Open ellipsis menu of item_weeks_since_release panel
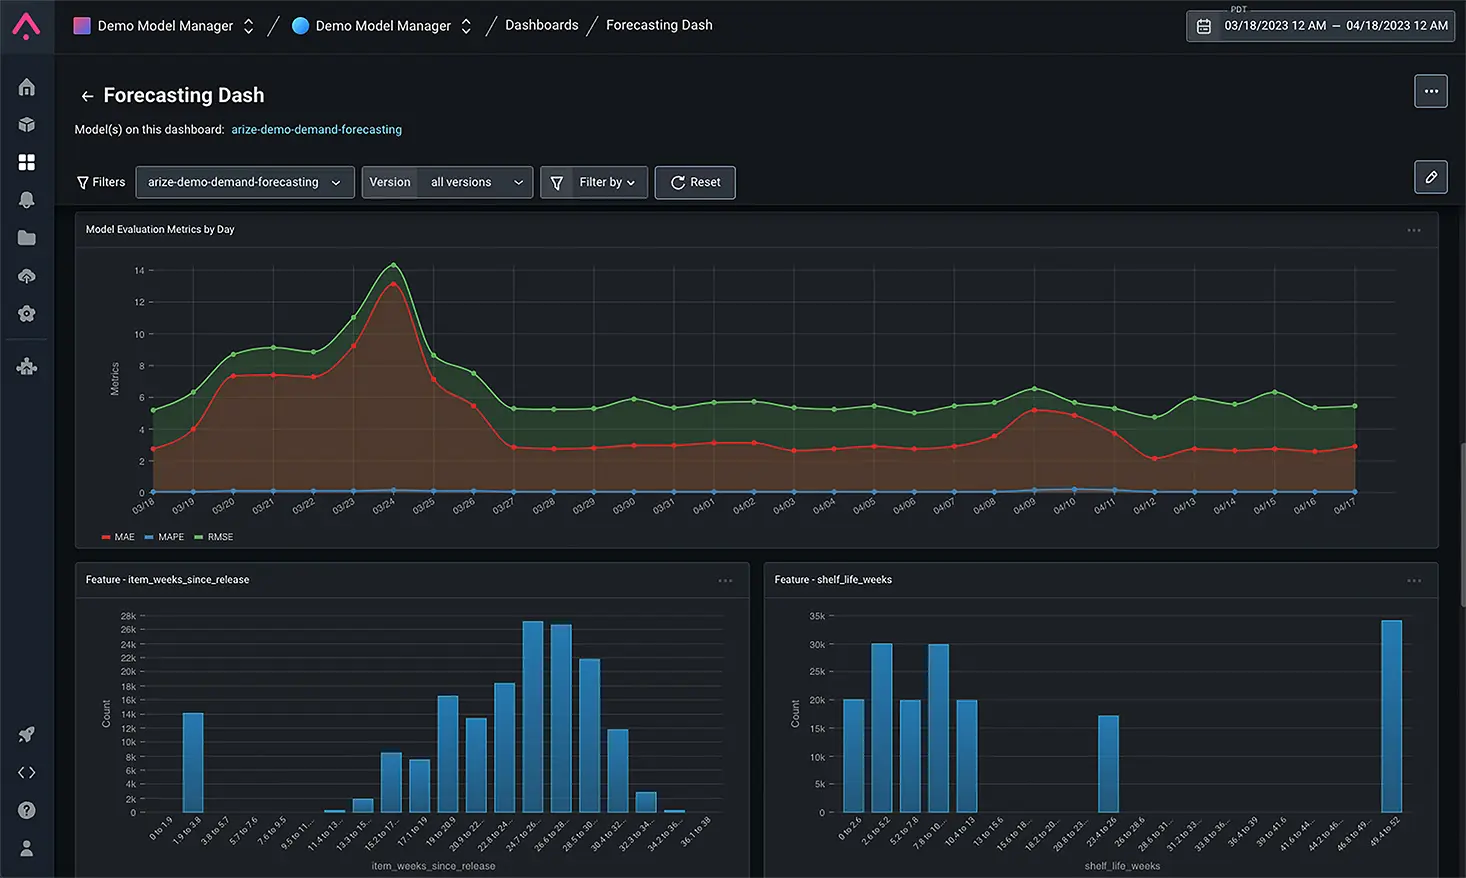 pos(725,581)
